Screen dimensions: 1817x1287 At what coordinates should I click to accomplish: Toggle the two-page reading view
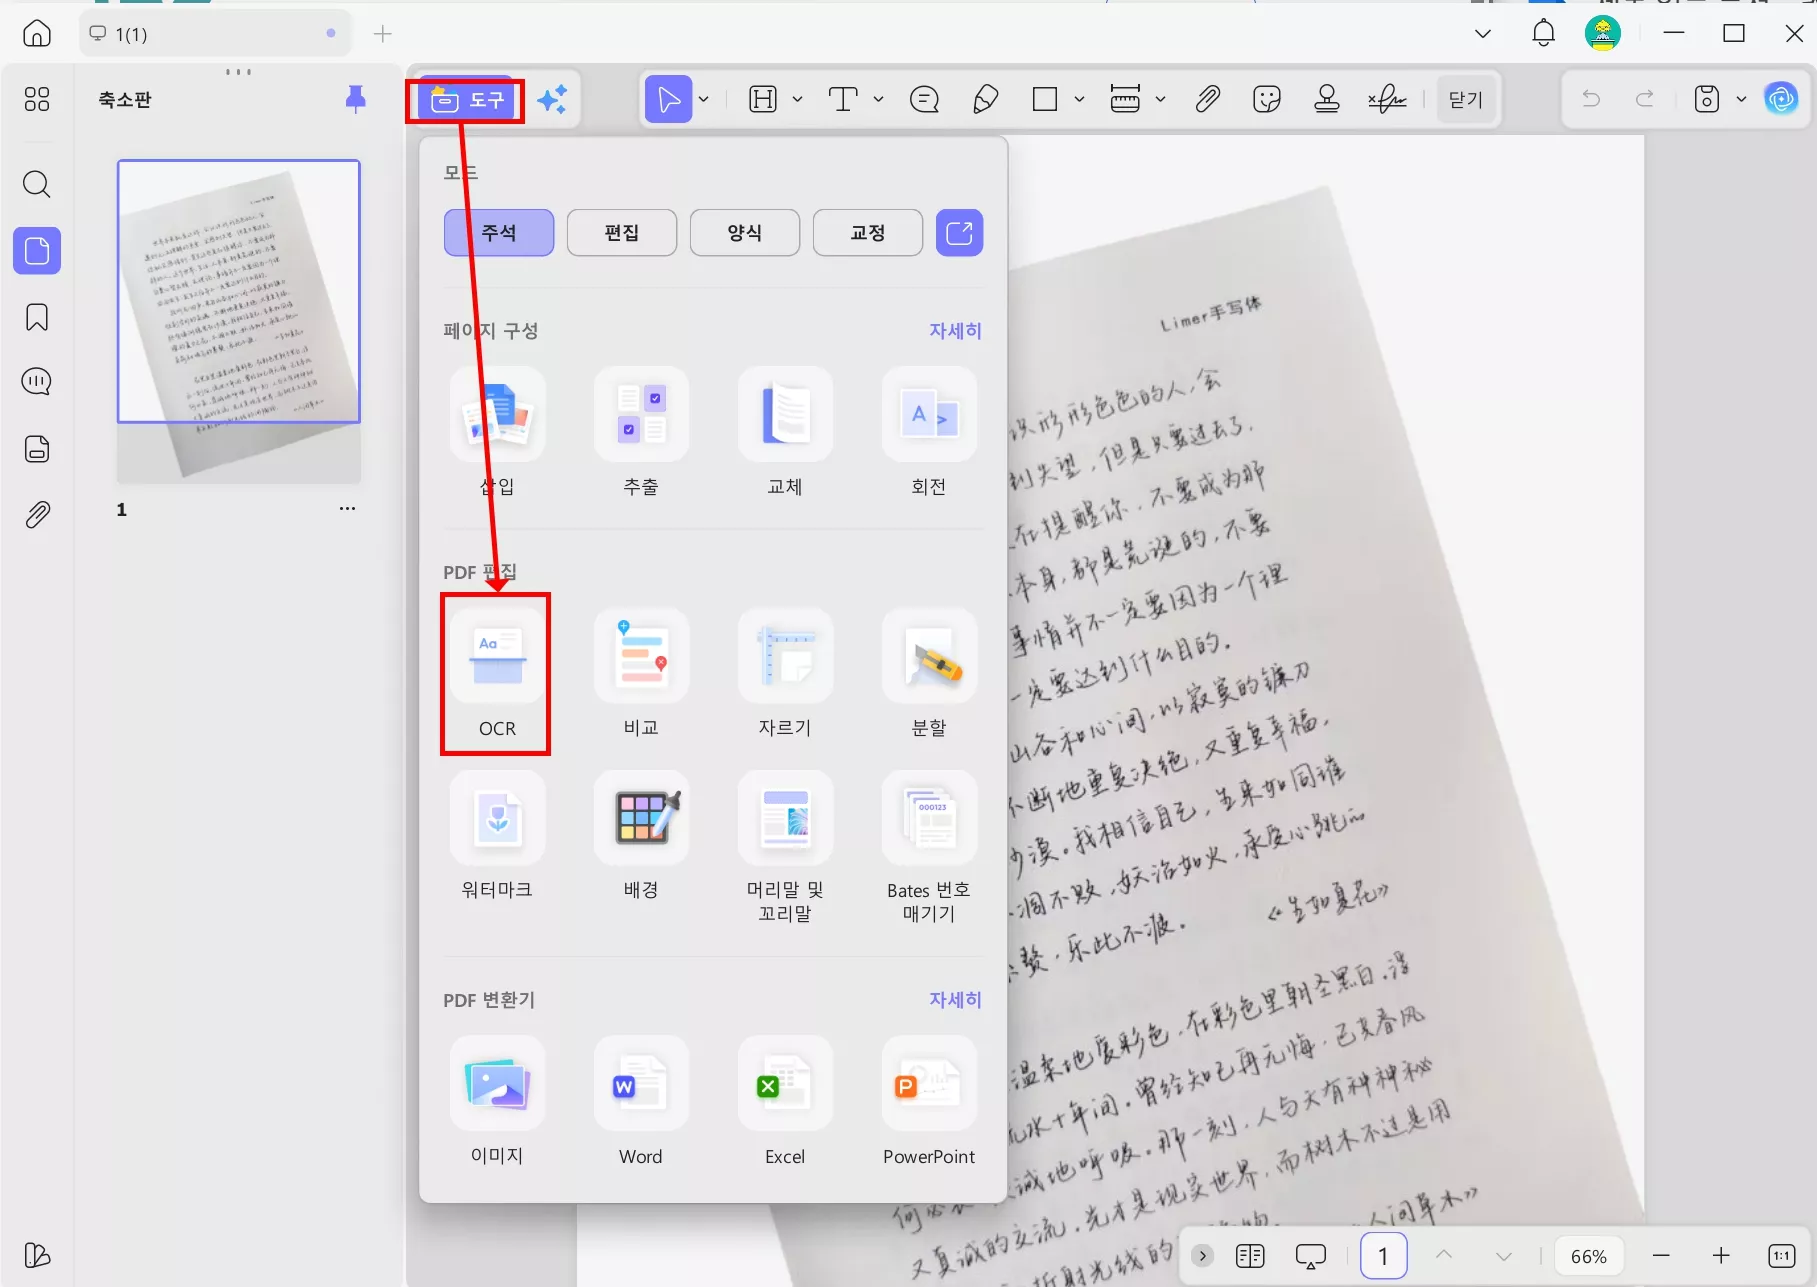pyautogui.click(x=1250, y=1256)
